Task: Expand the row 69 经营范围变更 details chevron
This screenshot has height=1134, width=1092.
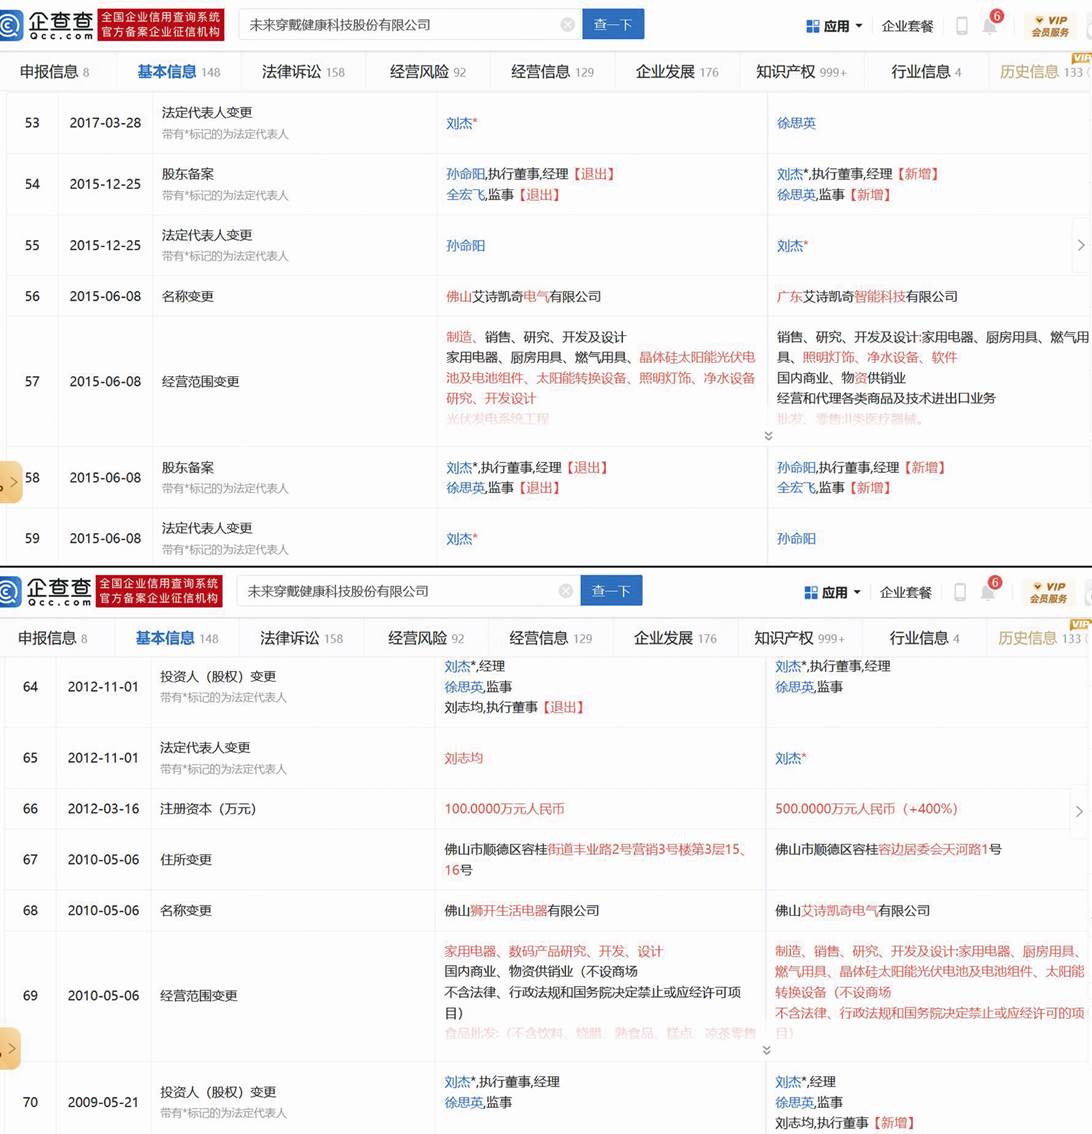Action: [767, 1050]
